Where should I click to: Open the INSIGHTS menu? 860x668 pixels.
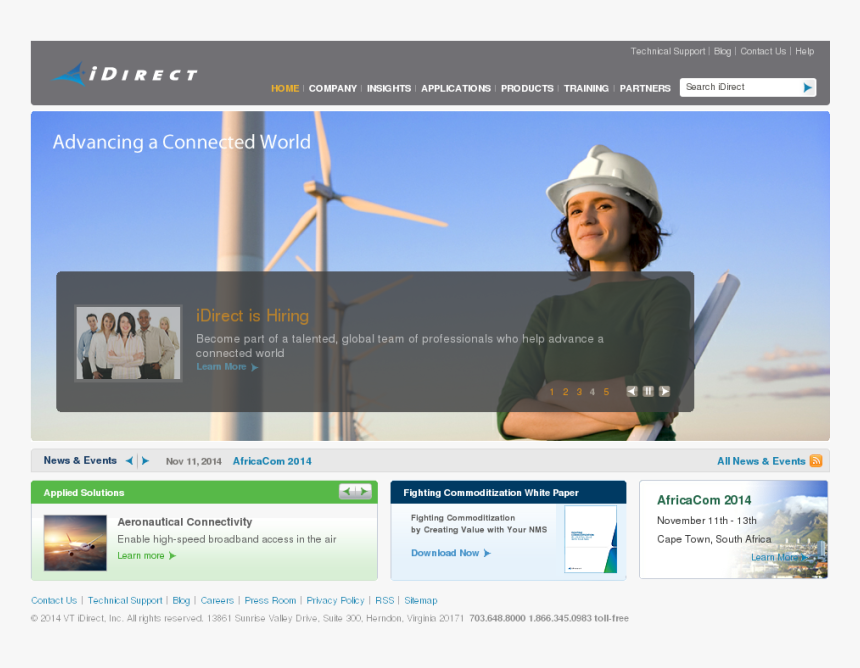point(389,88)
